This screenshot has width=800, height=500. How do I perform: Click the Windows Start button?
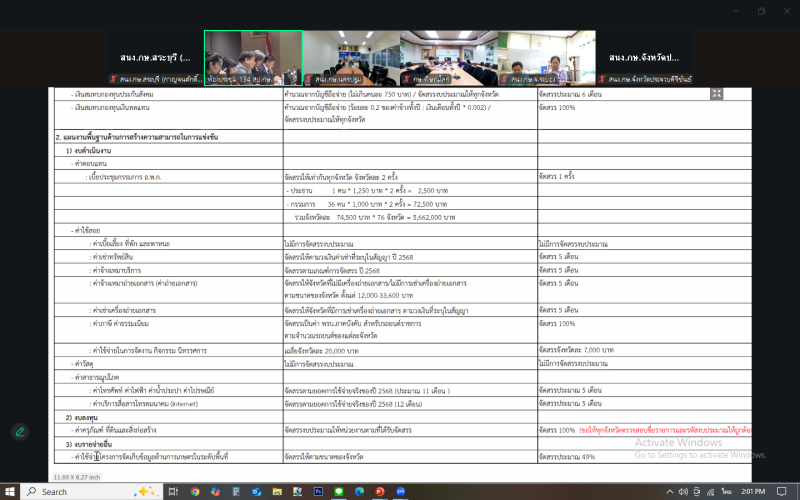[11, 491]
